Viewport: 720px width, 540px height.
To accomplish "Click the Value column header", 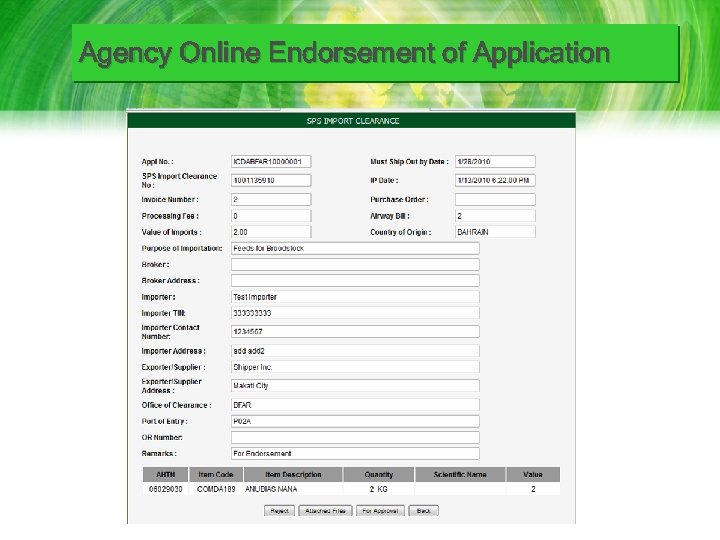I will (533, 474).
